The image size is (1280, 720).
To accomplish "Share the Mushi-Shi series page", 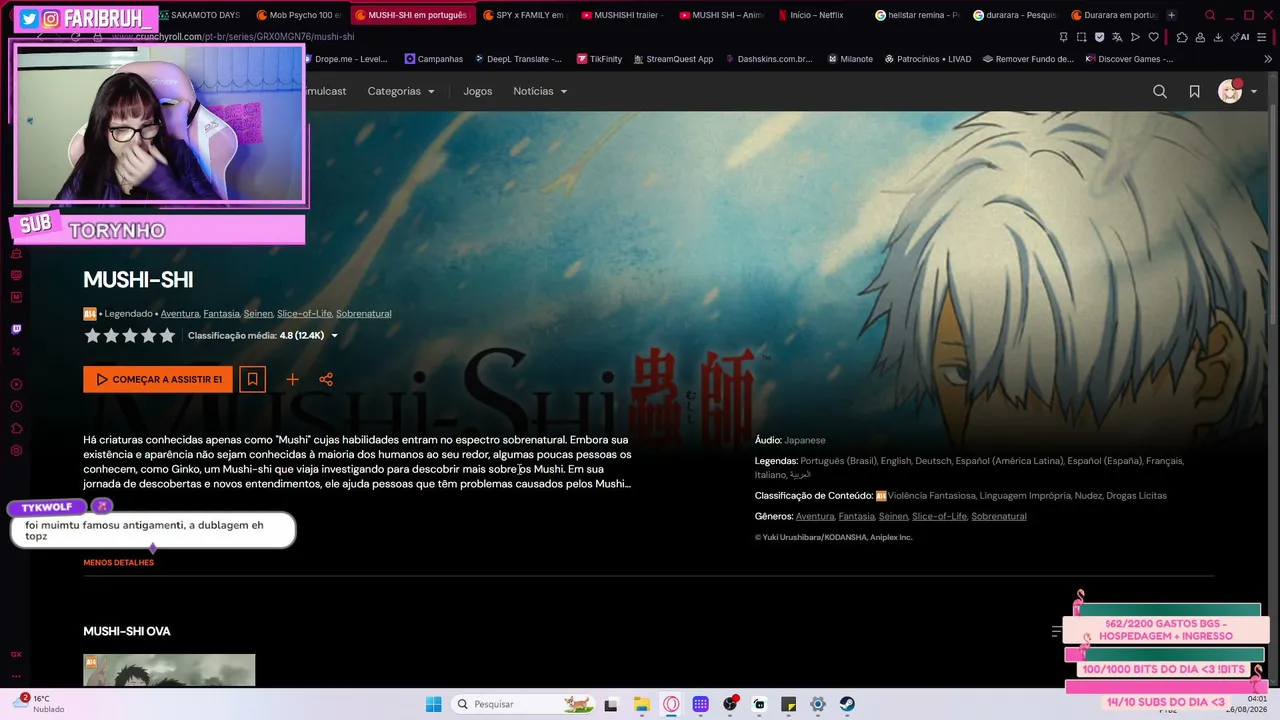I will coord(326,379).
